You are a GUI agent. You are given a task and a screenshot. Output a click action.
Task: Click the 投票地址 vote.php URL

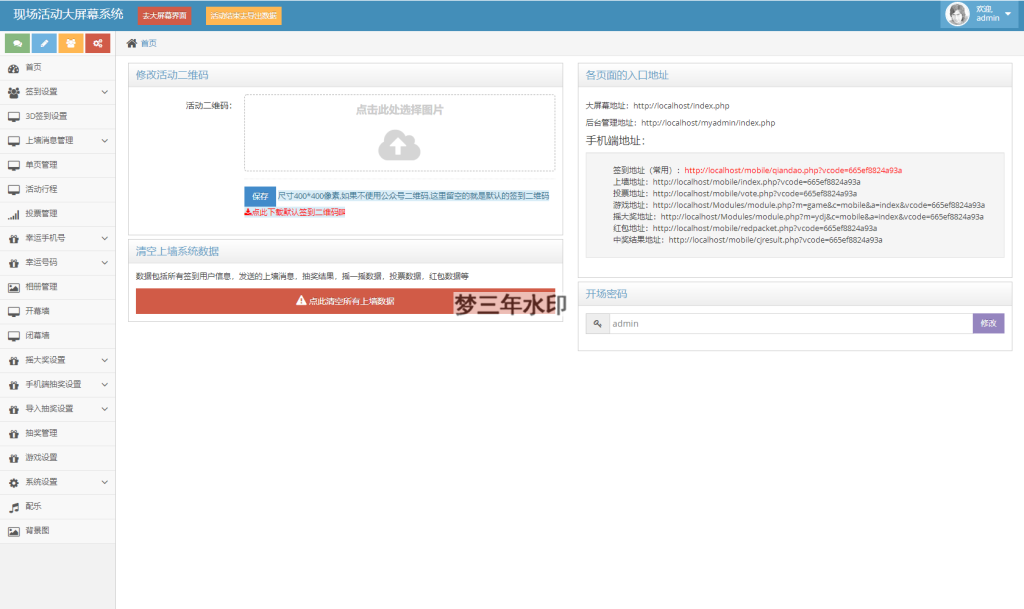pos(754,194)
